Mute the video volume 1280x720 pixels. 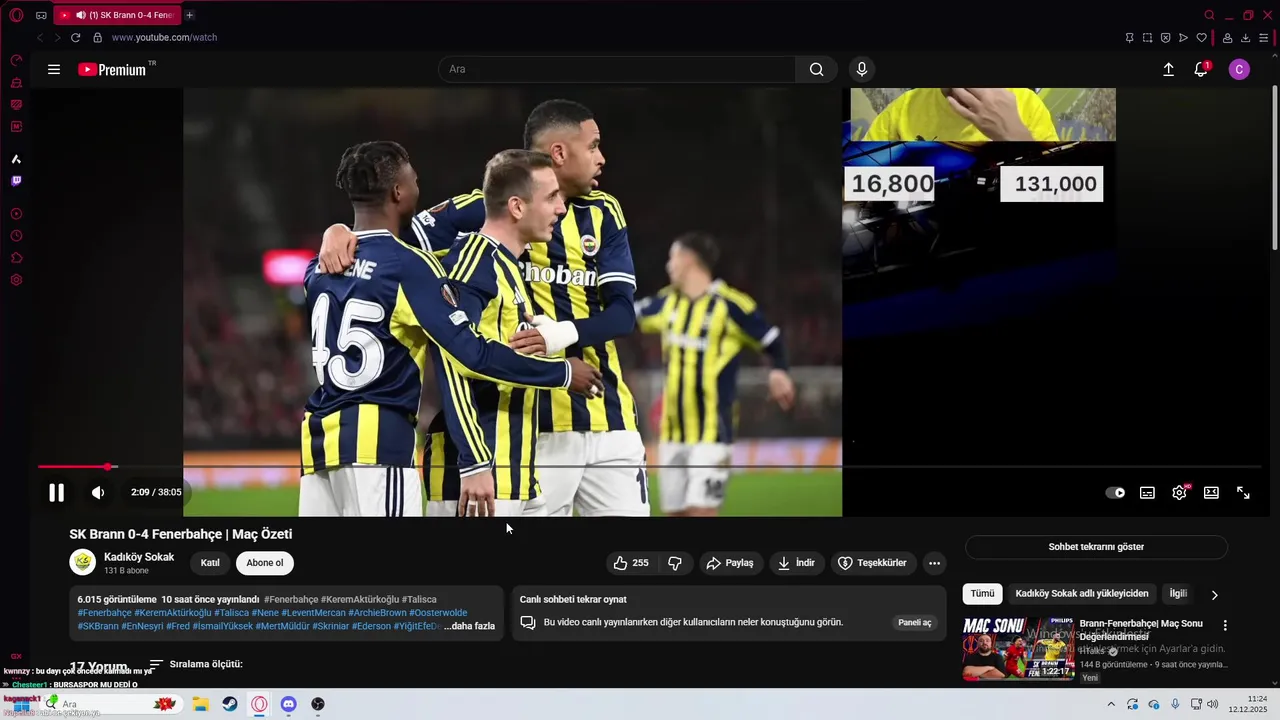98,492
